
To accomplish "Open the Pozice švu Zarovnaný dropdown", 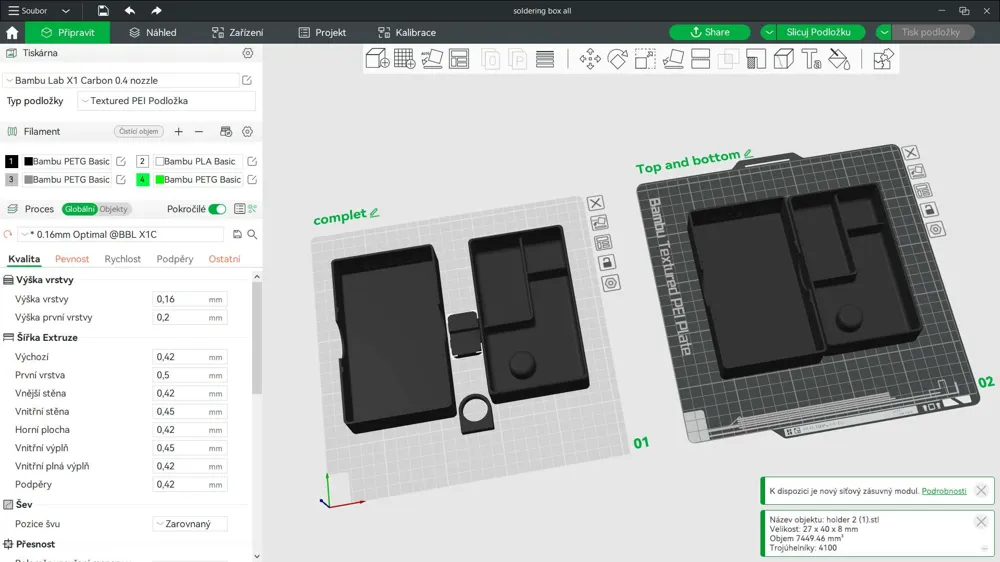I will coord(190,524).
